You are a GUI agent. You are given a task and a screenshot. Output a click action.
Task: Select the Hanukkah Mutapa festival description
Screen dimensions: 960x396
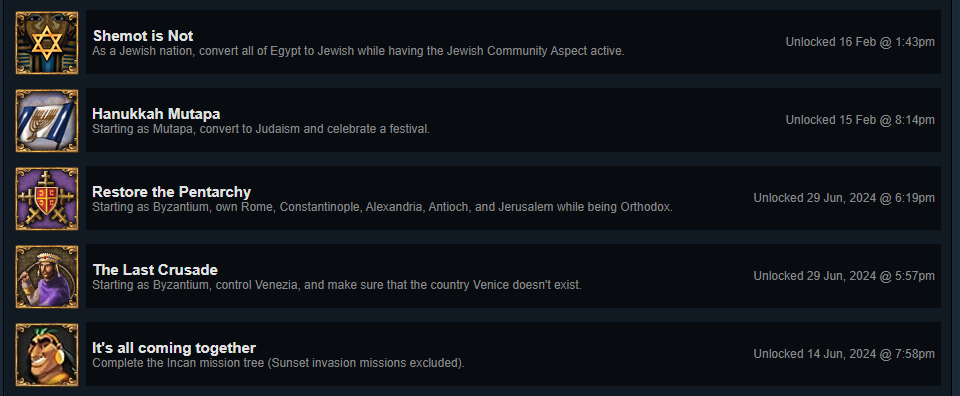click(261, 130)
